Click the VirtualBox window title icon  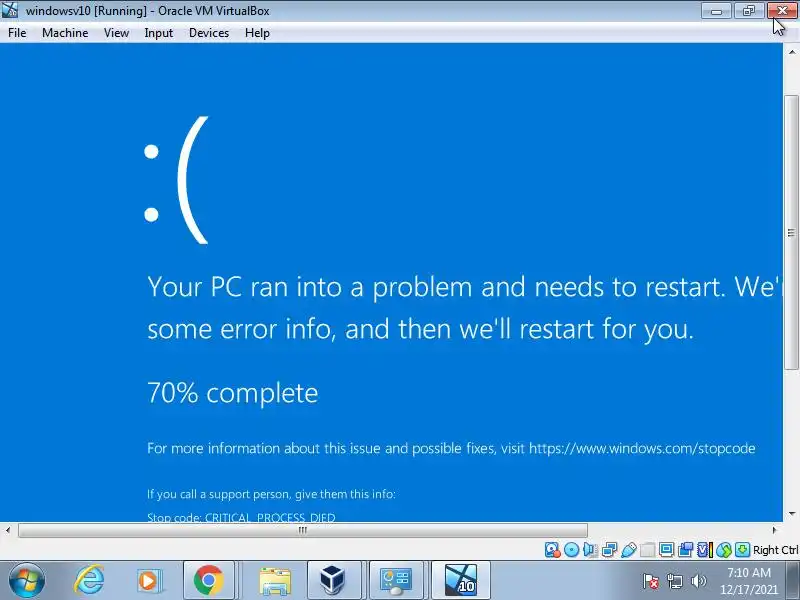pos(10,10)
